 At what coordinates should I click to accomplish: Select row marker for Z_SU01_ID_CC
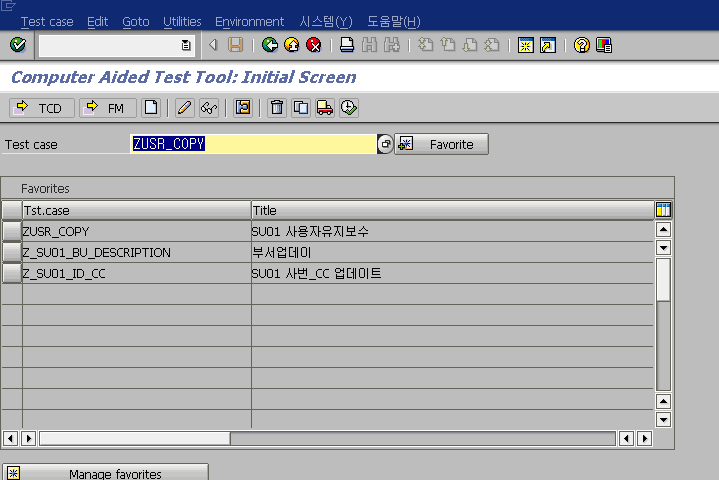[x=12, y=273]
